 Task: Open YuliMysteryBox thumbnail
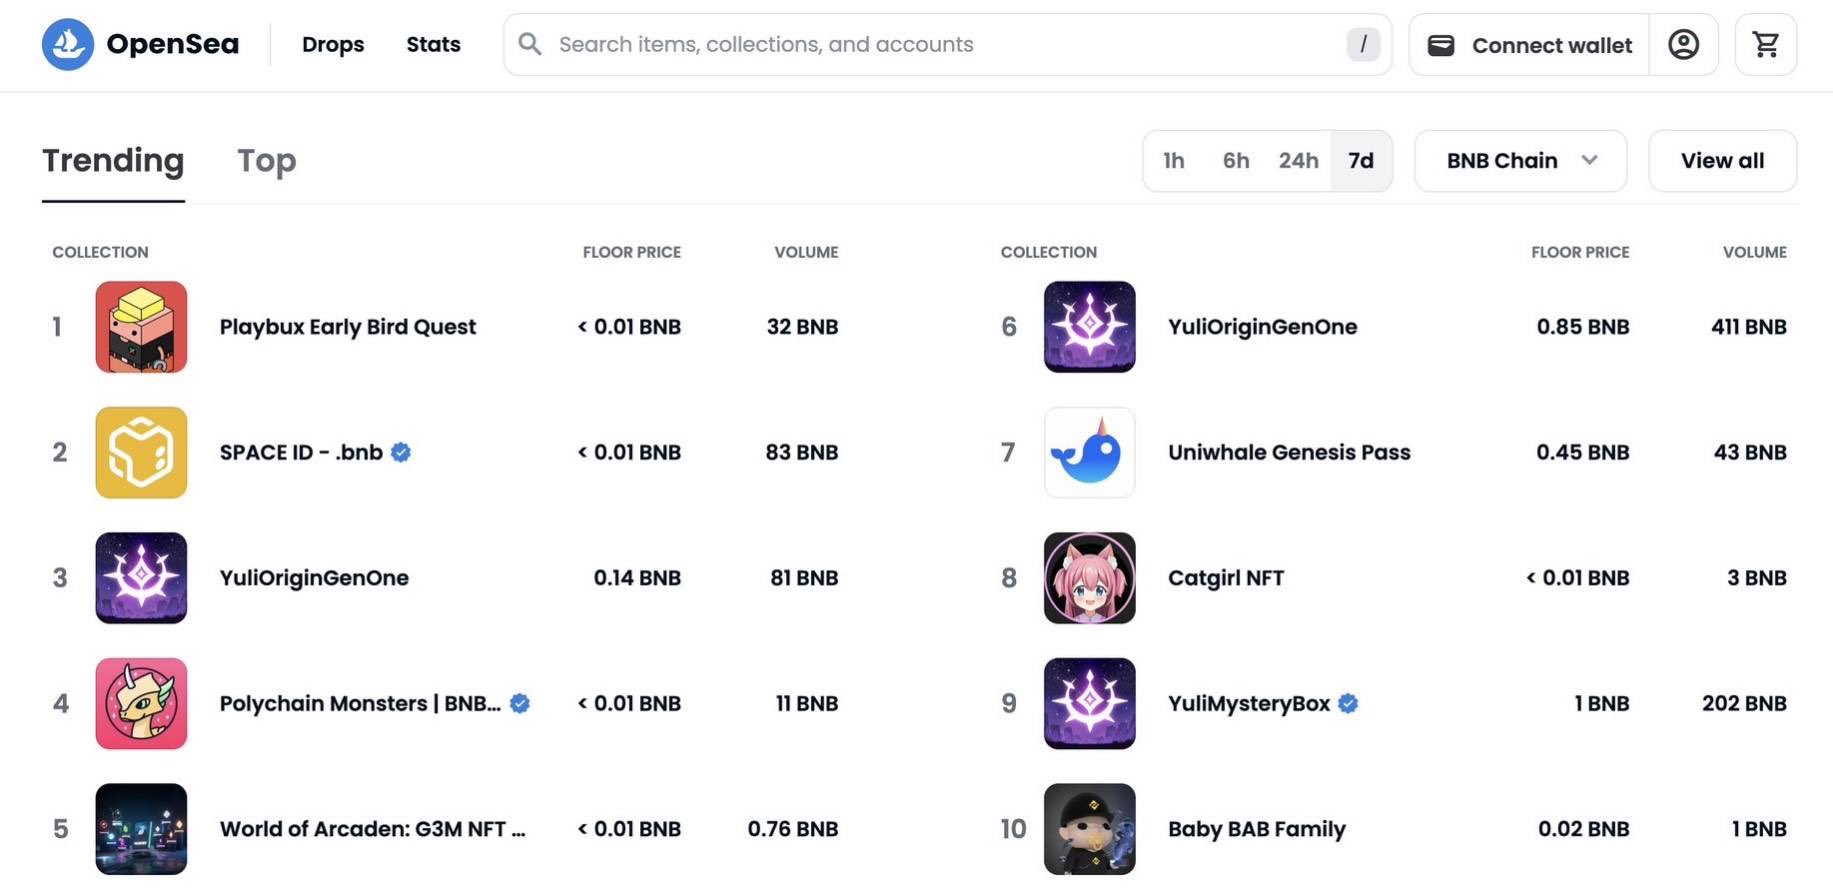[1090, 703]
